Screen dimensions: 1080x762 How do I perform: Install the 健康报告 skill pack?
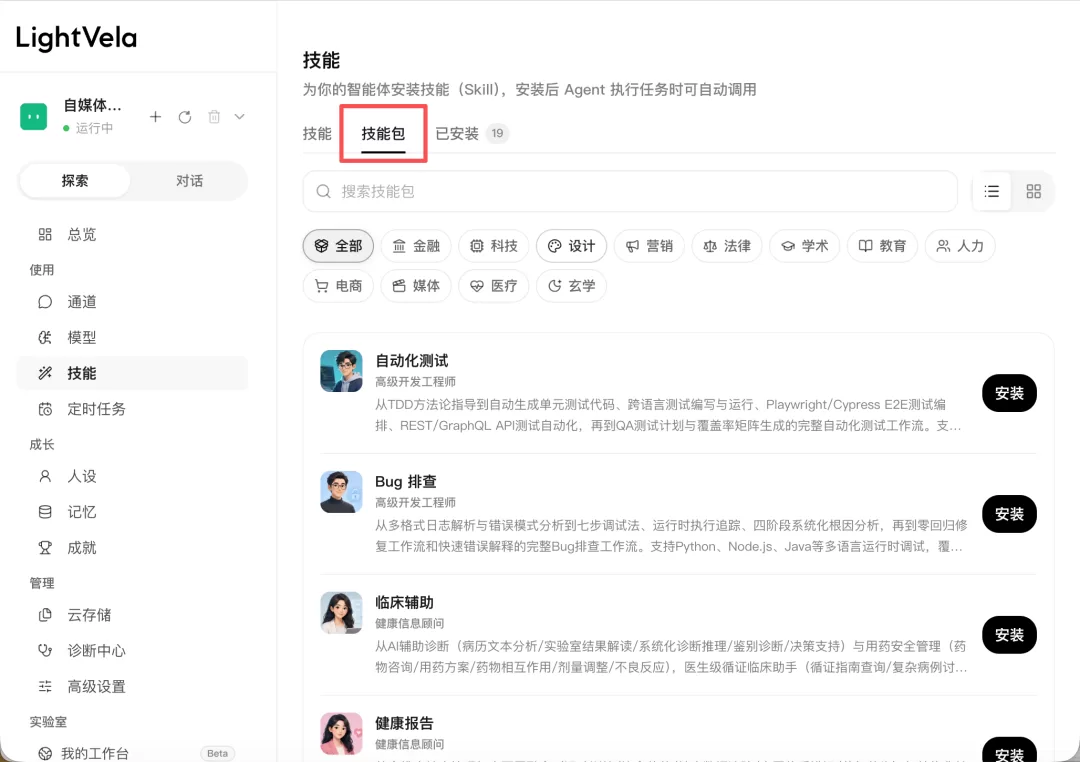pyautogui.click(x=1009, y=751)
